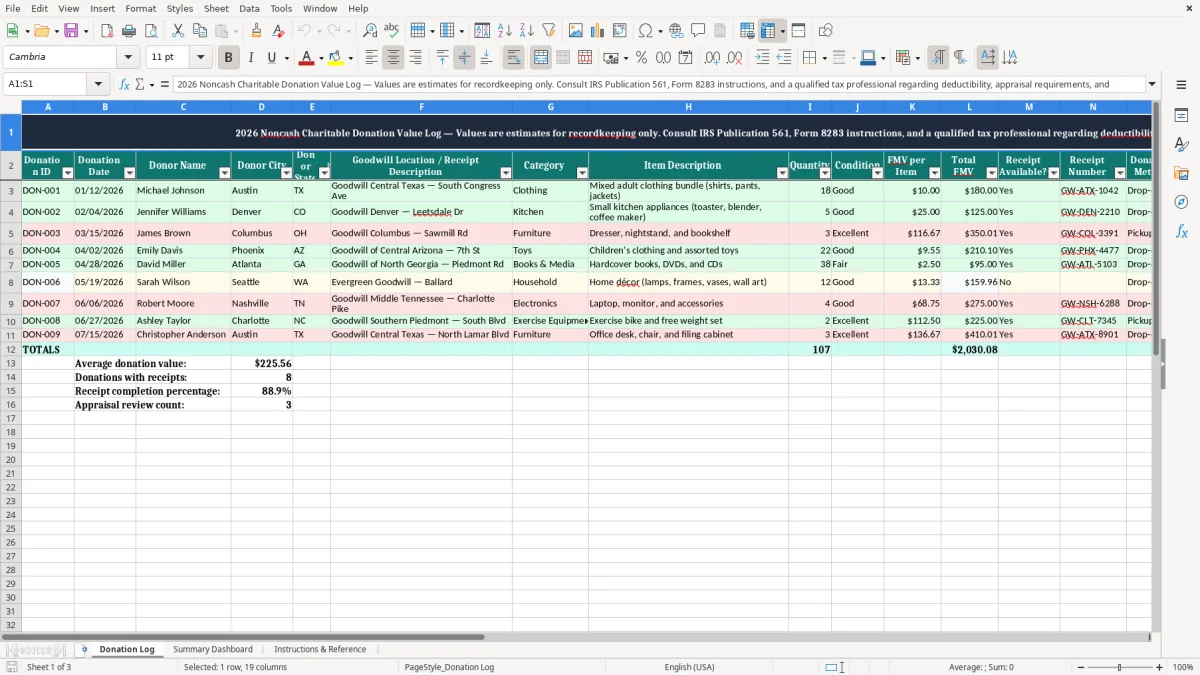Click the horizontal scrollbar
Viewport: 1200px width, 675px height.
coord(243,637)
